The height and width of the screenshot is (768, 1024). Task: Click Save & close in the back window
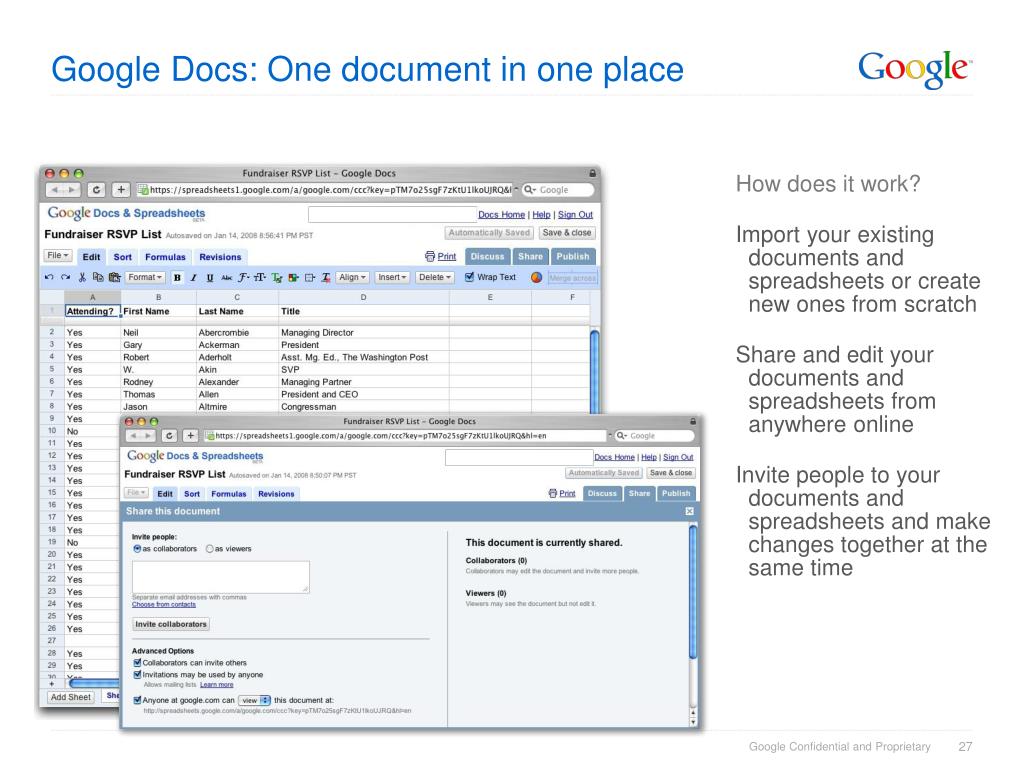(567, 233)
